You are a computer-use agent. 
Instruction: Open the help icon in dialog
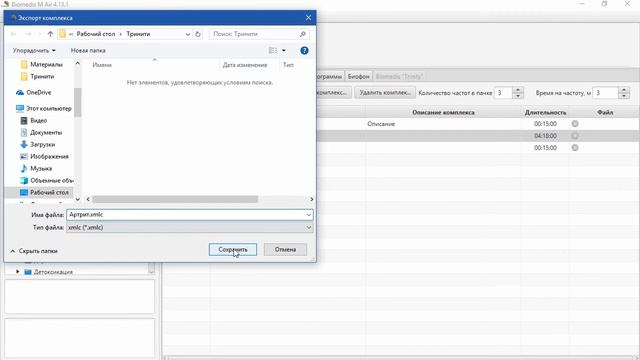[x=304, y=51]
